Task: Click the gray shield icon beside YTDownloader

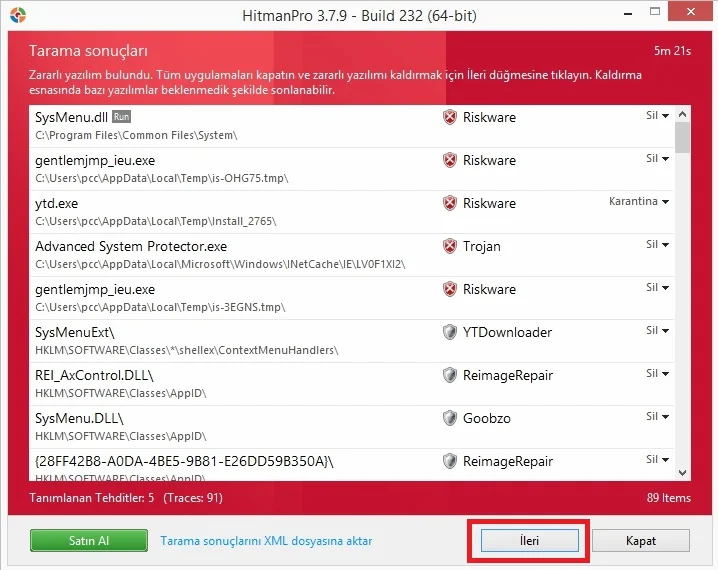Action: tap(450, 332)
